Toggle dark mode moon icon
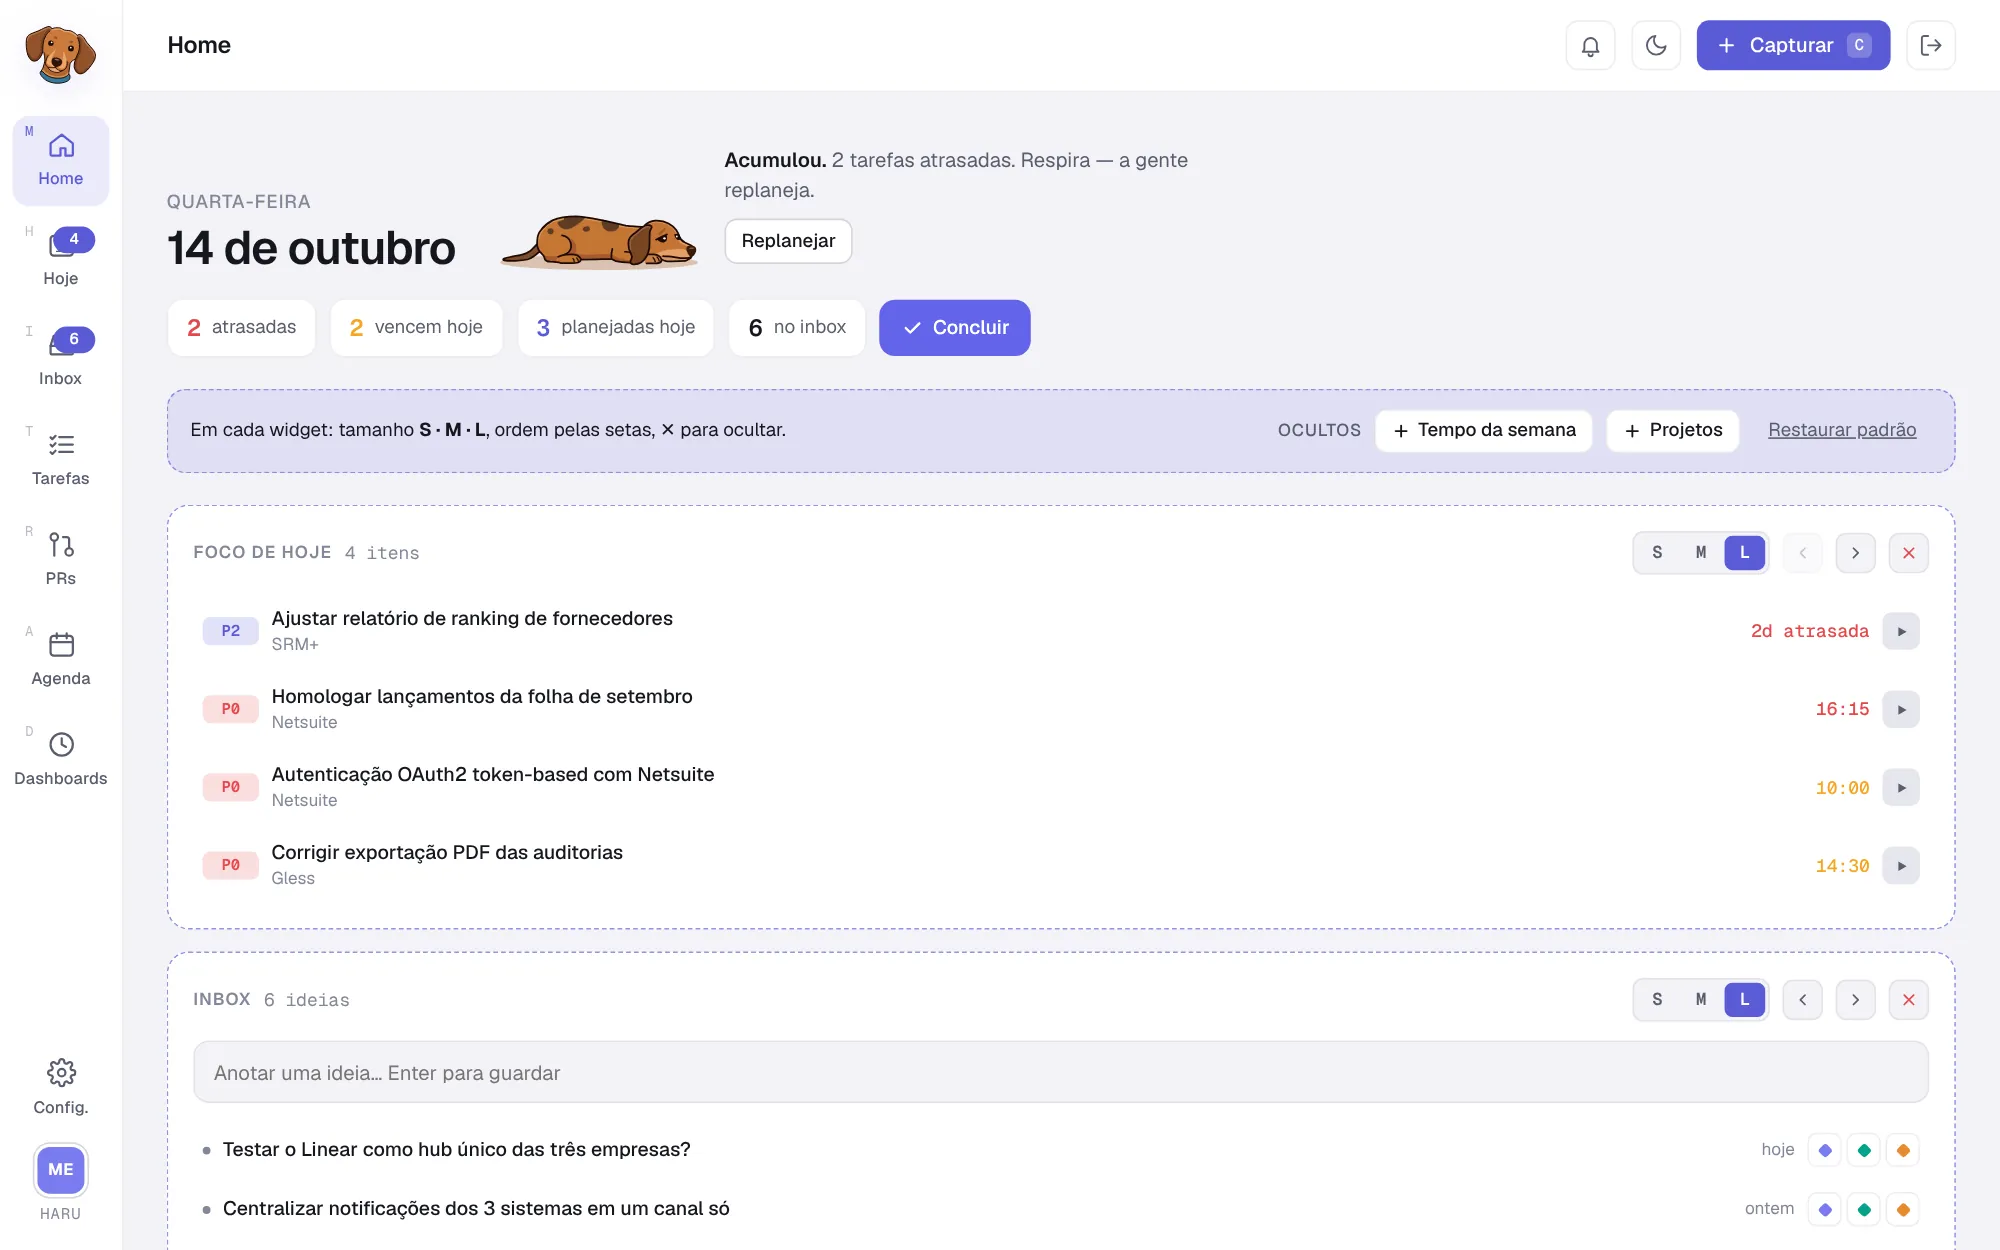 (1656, 45)
